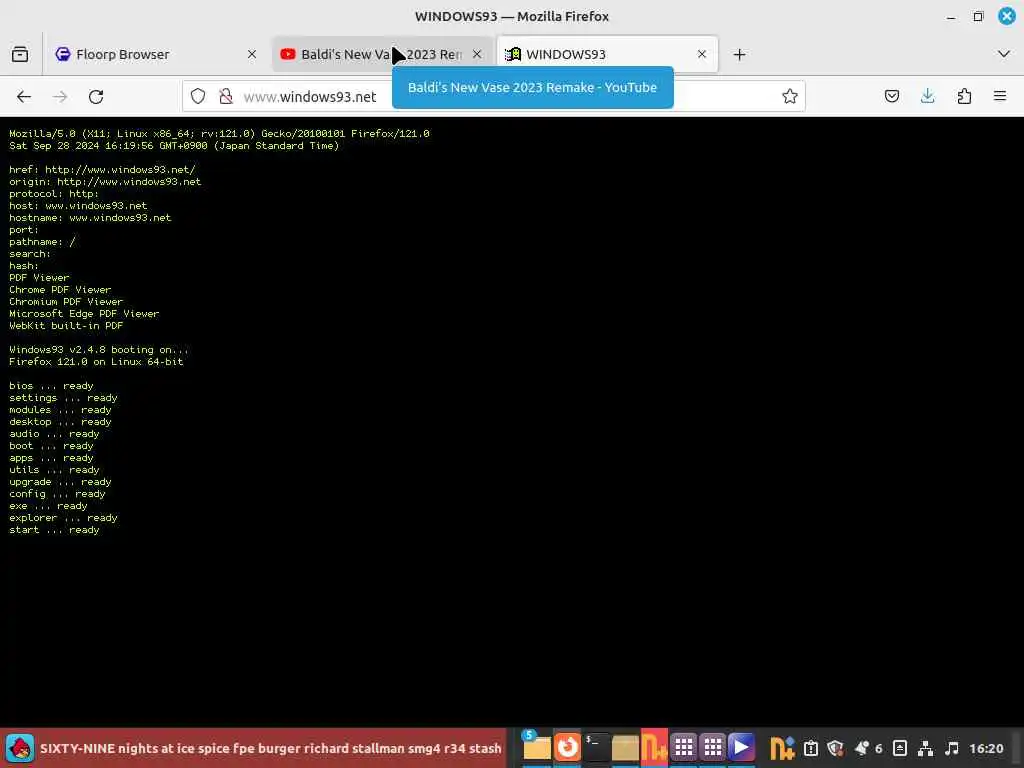1024x768 pixels.
Task: Open the clock showing 16:20
Action: click(x=986, y=748)
